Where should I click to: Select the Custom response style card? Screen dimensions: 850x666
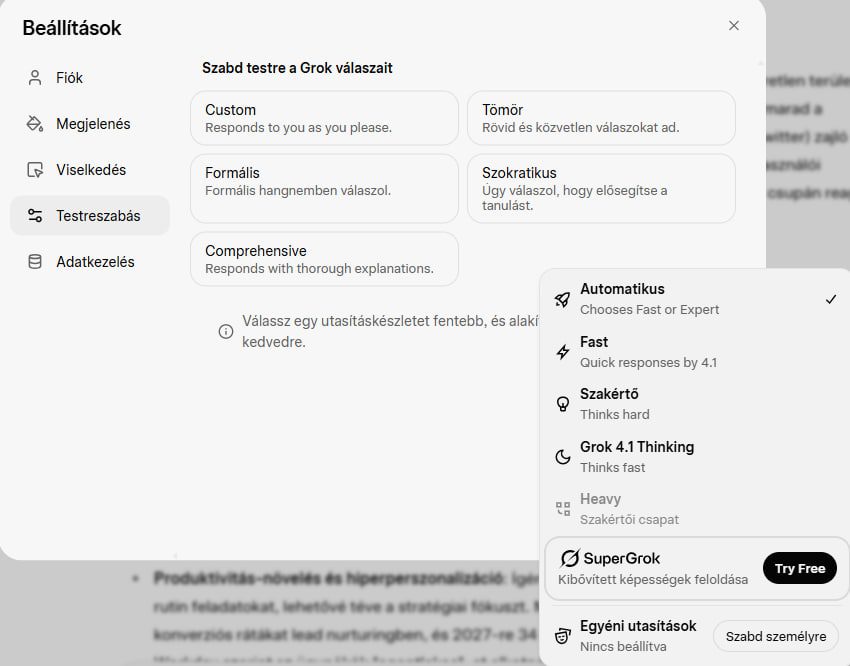click(x=324, y=118)
